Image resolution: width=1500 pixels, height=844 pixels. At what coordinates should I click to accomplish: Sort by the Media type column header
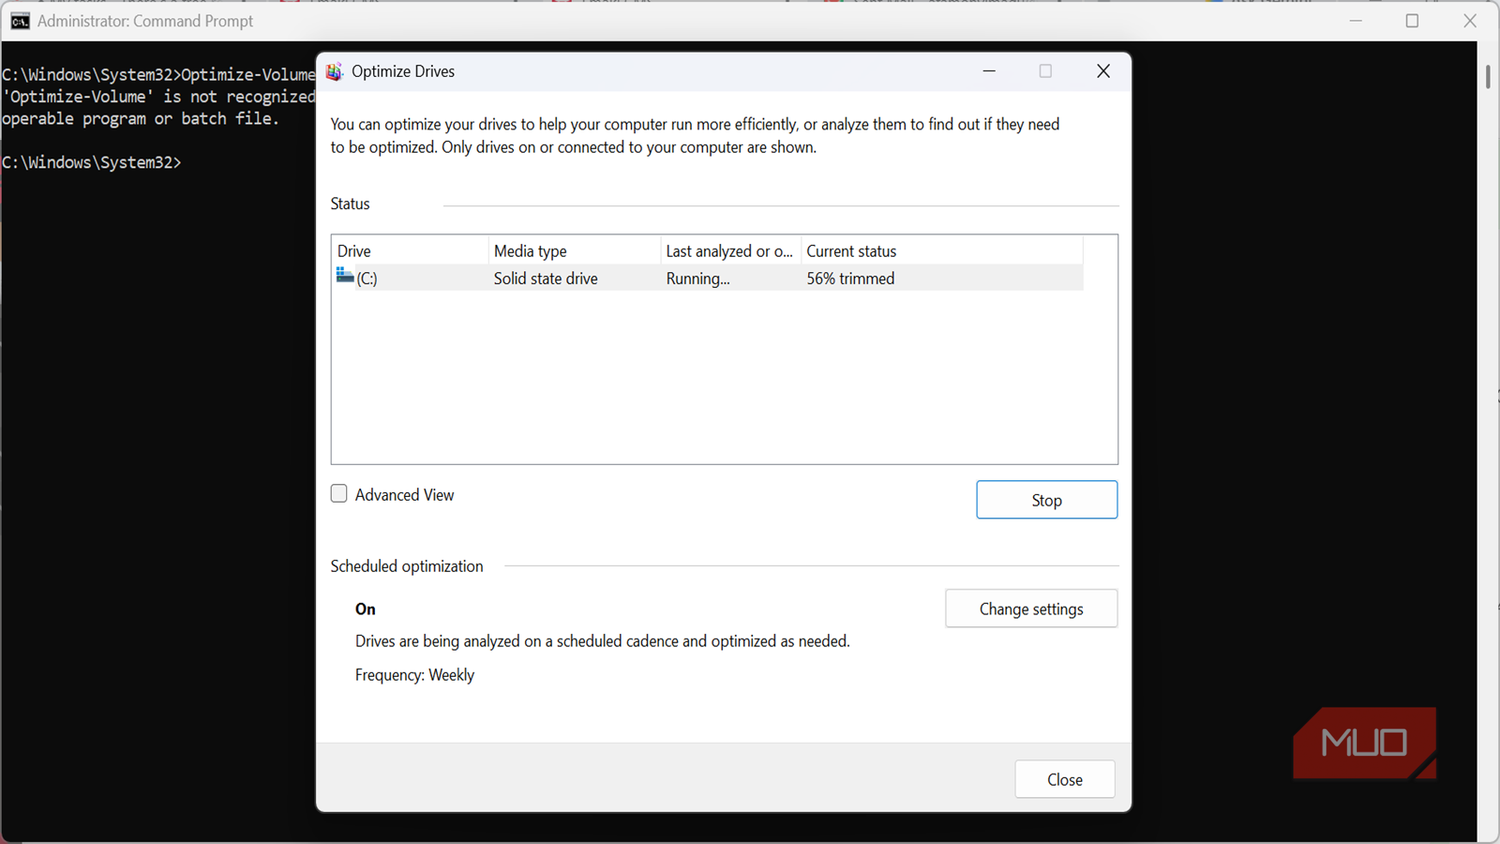[x=575, y=251]
